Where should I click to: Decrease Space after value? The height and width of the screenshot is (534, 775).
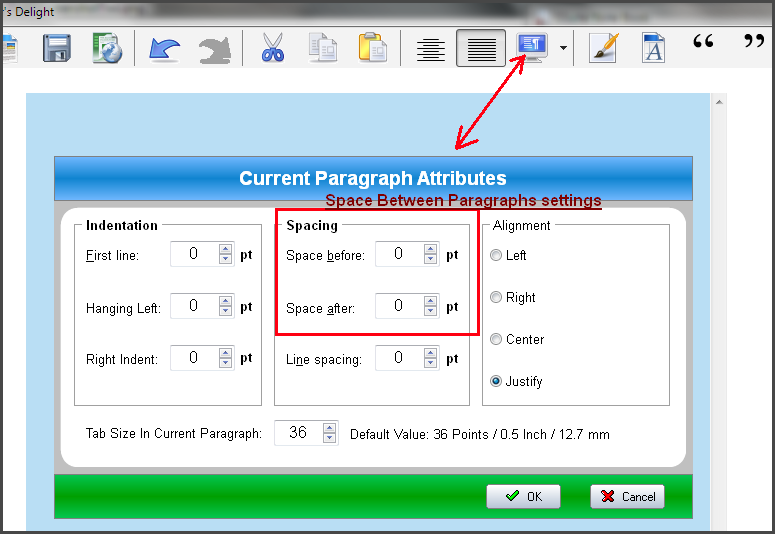pos(431,311)
